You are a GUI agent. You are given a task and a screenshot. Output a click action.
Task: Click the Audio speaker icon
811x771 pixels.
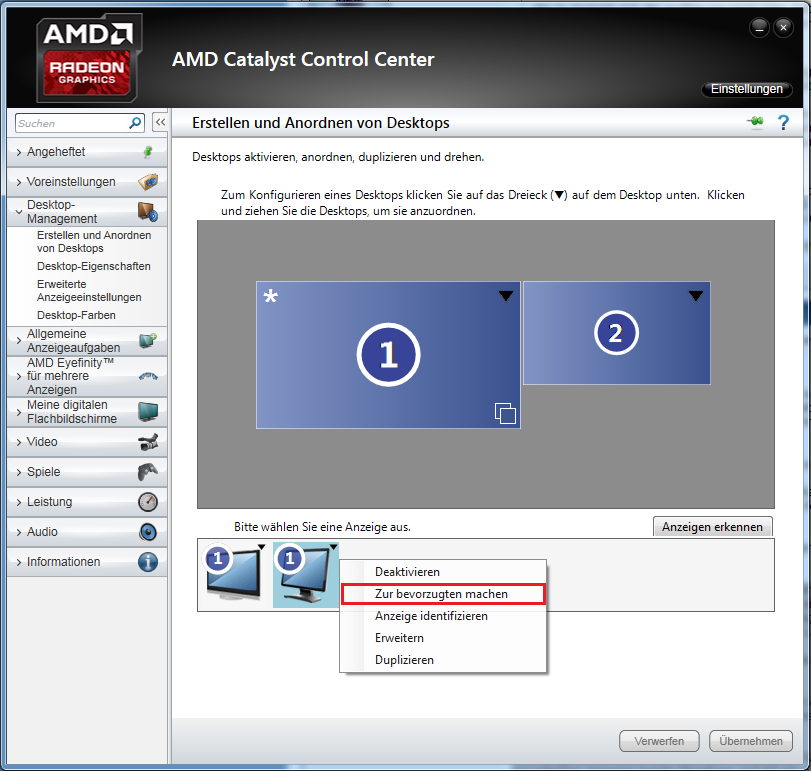[148, 532]
